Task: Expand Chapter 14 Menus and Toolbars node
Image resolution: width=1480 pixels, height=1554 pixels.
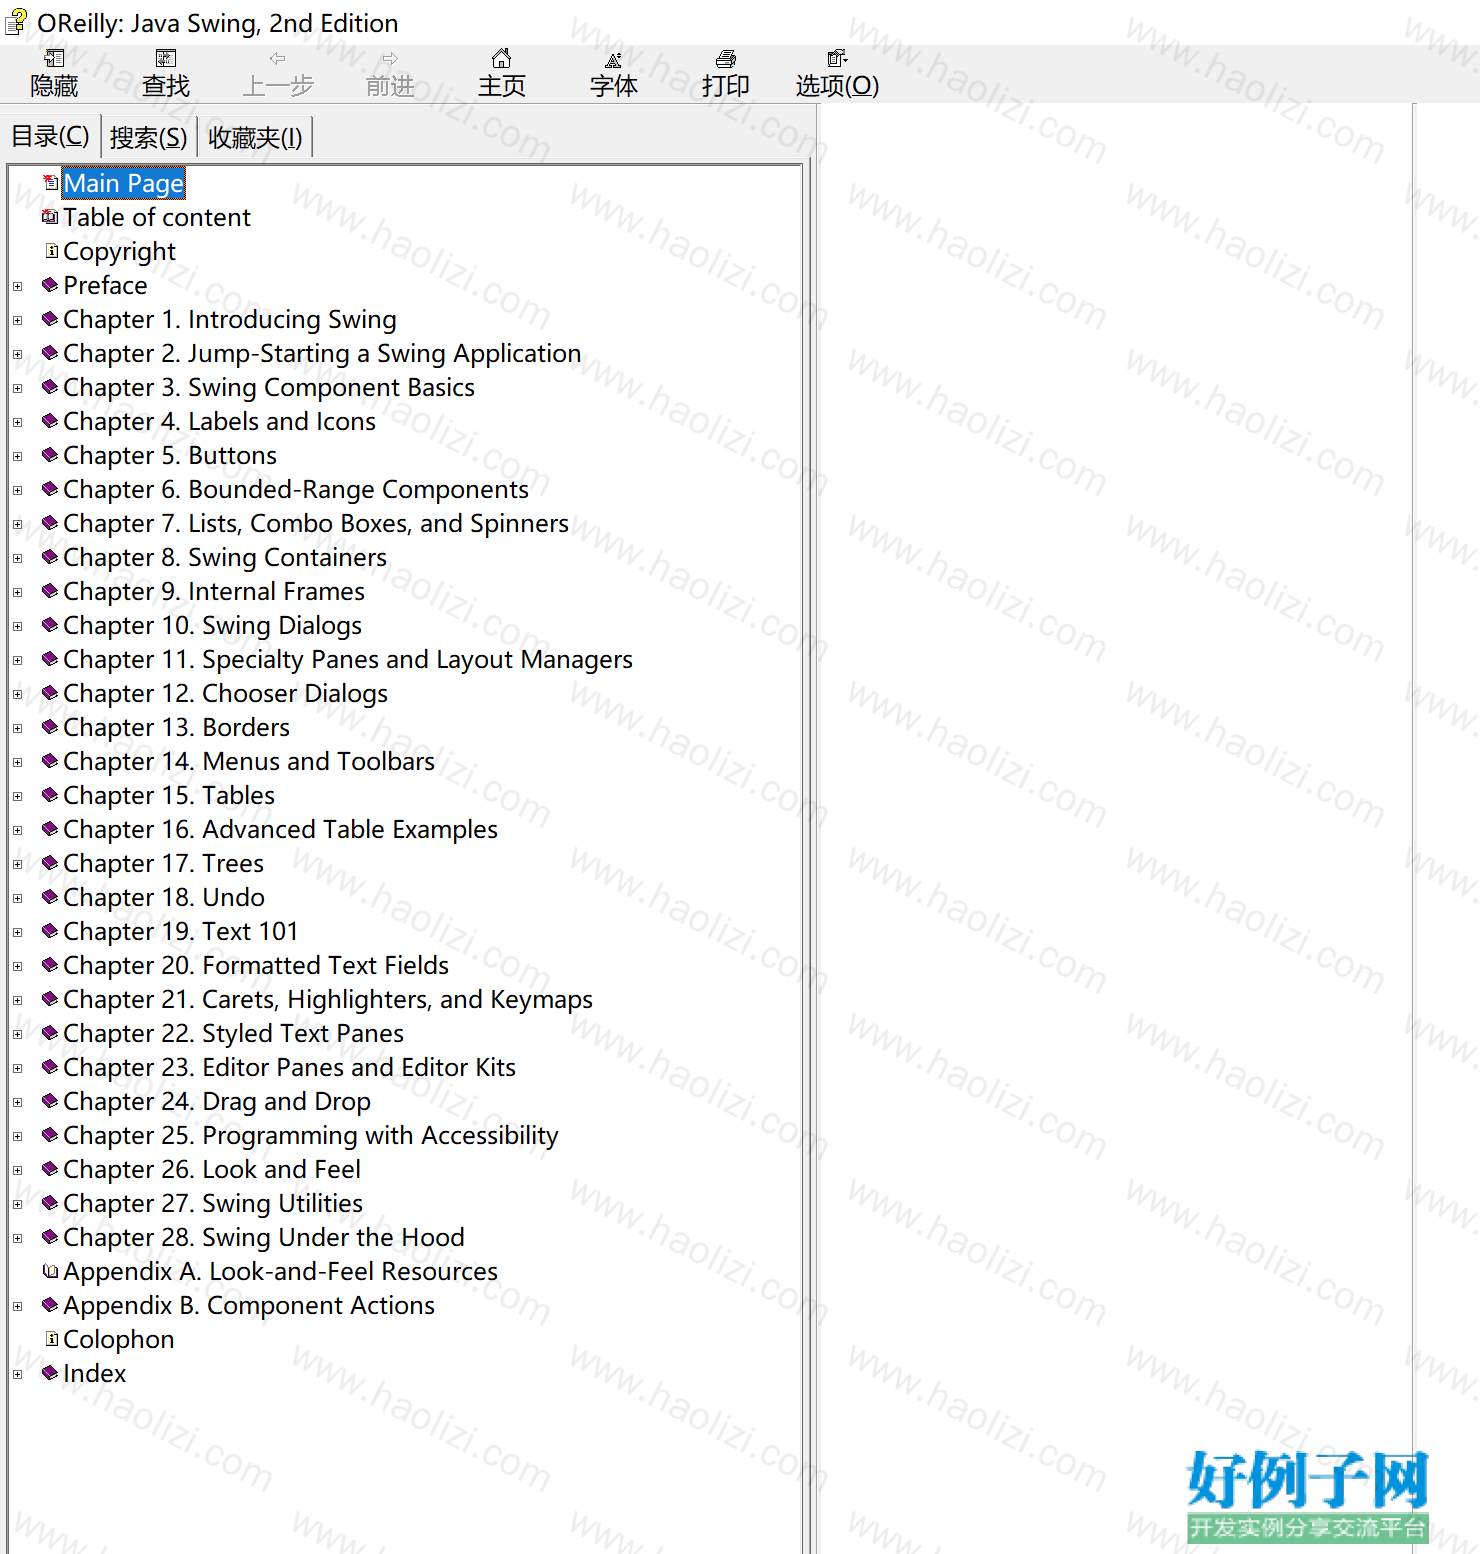Action: (x=17, y=762)
